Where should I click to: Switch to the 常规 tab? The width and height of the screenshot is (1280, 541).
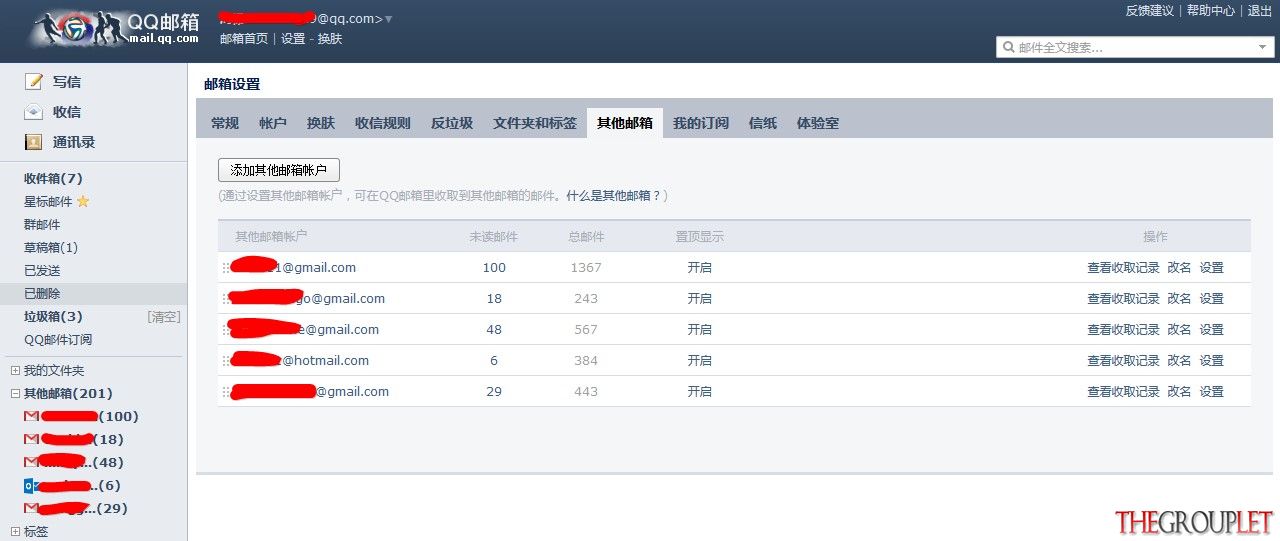coord(225,123)
